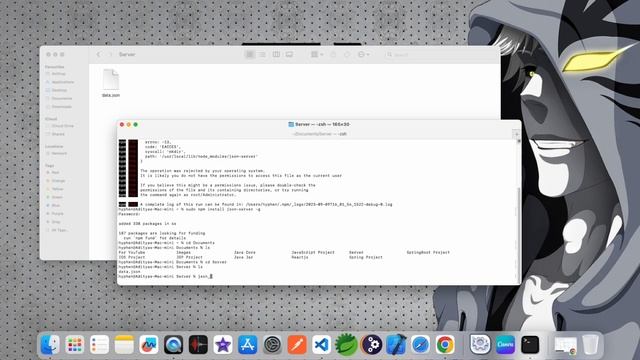Open Voice Memos from the Dock
This screenshot has height=360, width=640.
pyautogui.click(x=198, y=345)
